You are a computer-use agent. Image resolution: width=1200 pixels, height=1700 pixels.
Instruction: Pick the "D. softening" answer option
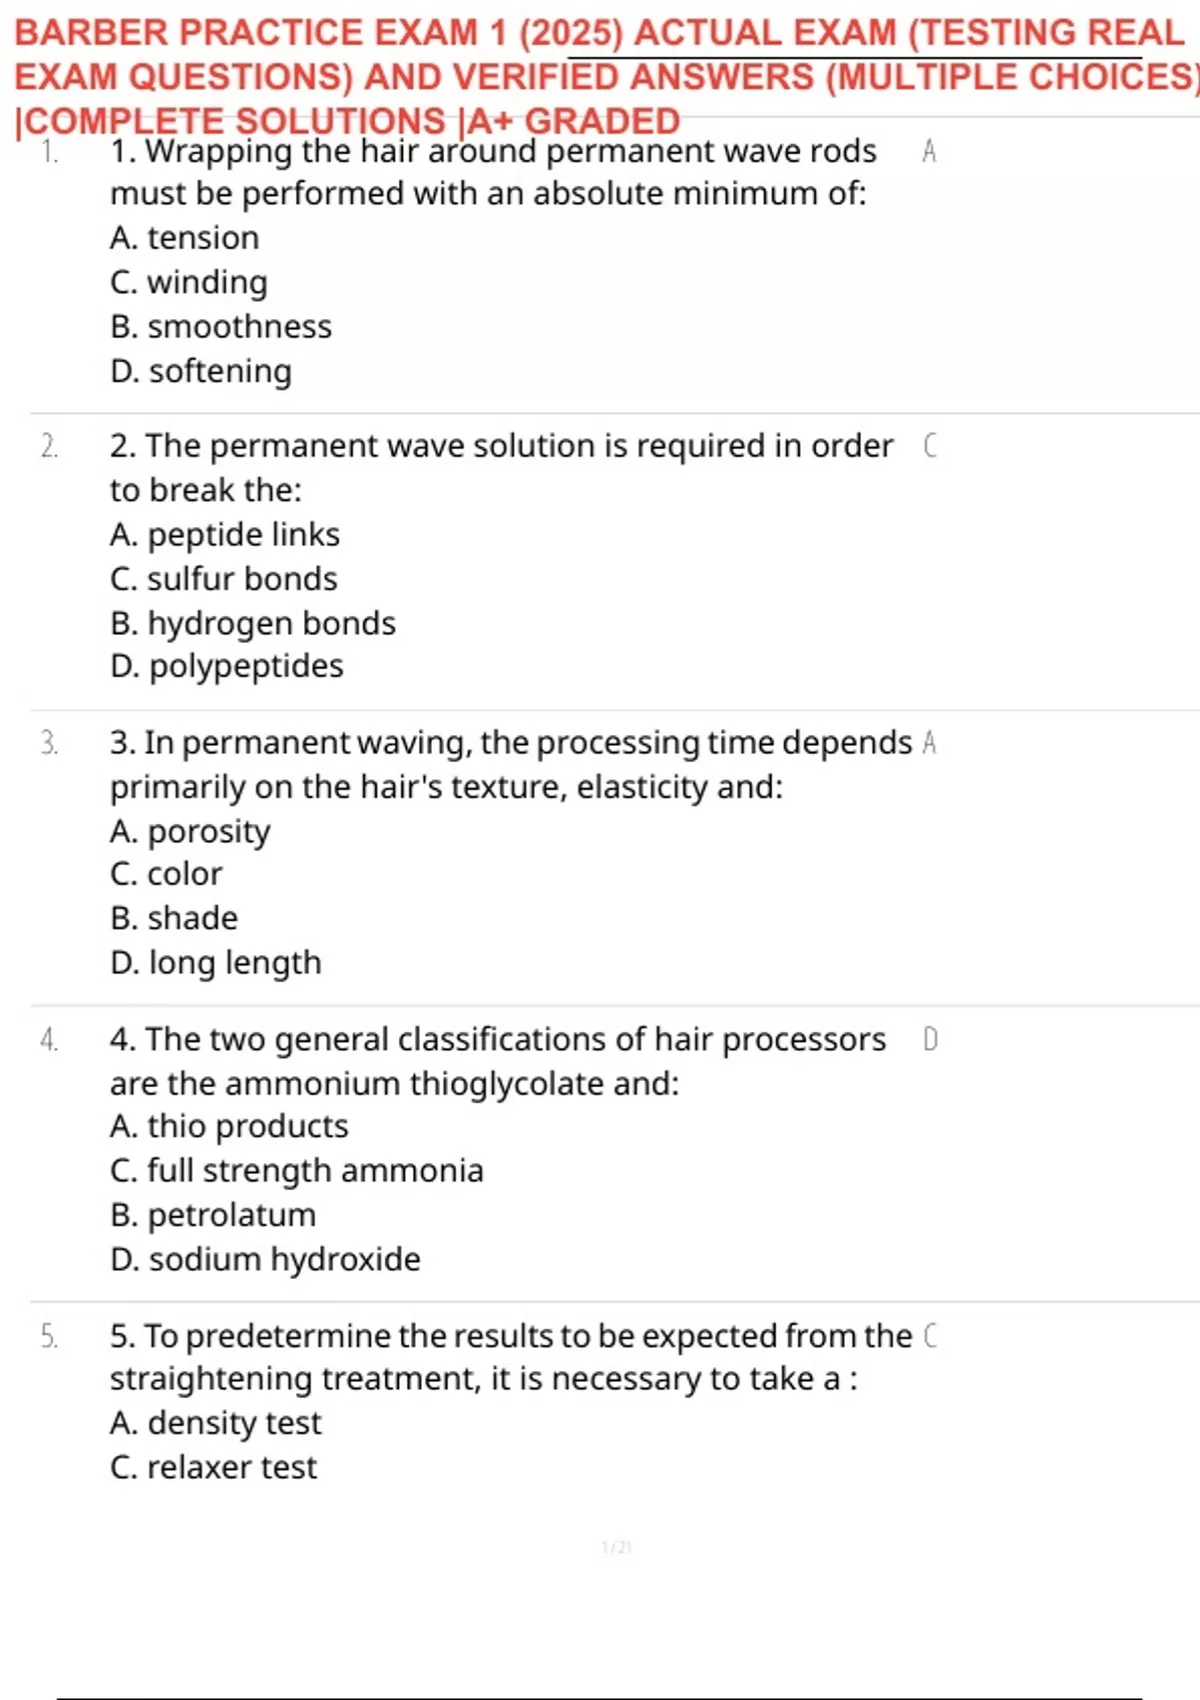[x=201, y=371]
